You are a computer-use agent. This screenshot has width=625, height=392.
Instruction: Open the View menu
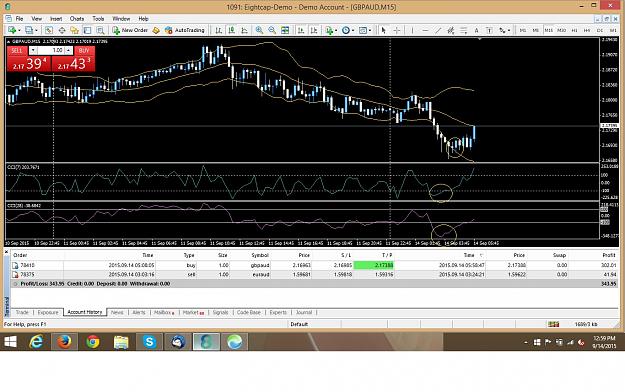(36, 19)
